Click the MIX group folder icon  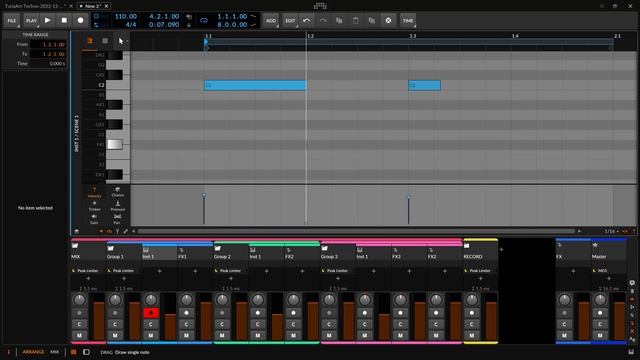point(75,246)
